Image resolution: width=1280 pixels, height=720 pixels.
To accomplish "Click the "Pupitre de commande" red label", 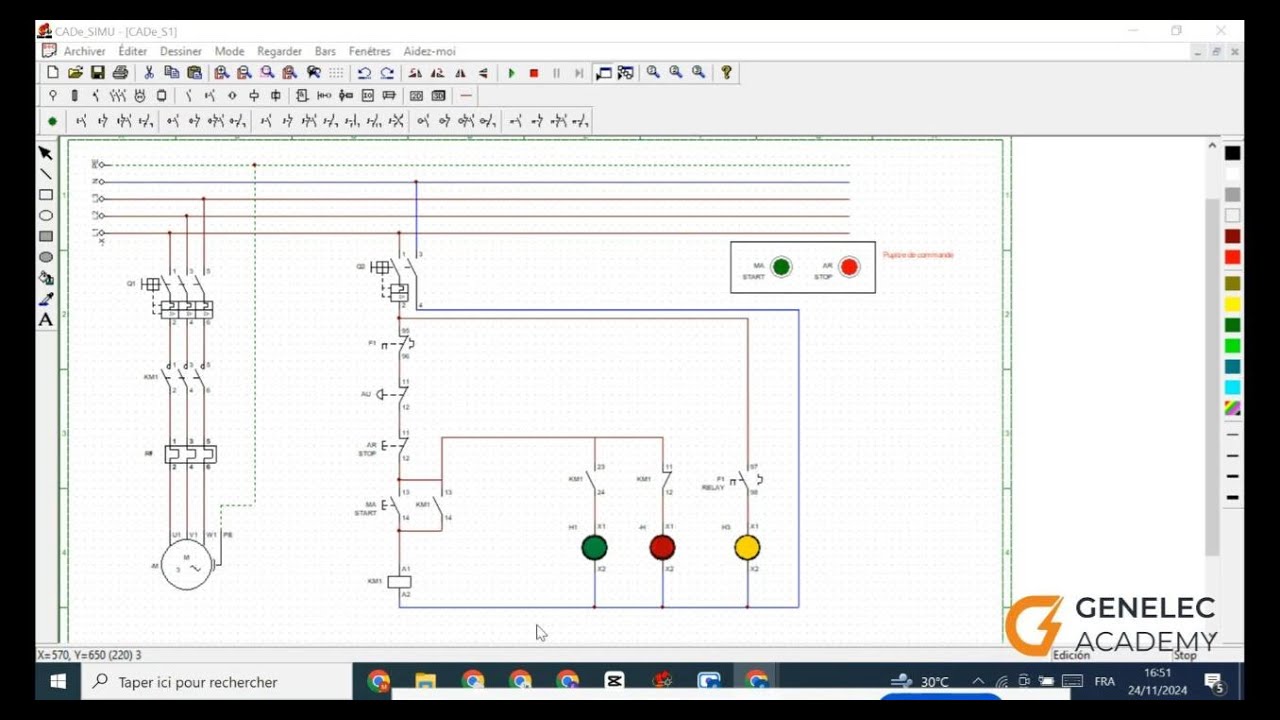I will pos(918,255).
